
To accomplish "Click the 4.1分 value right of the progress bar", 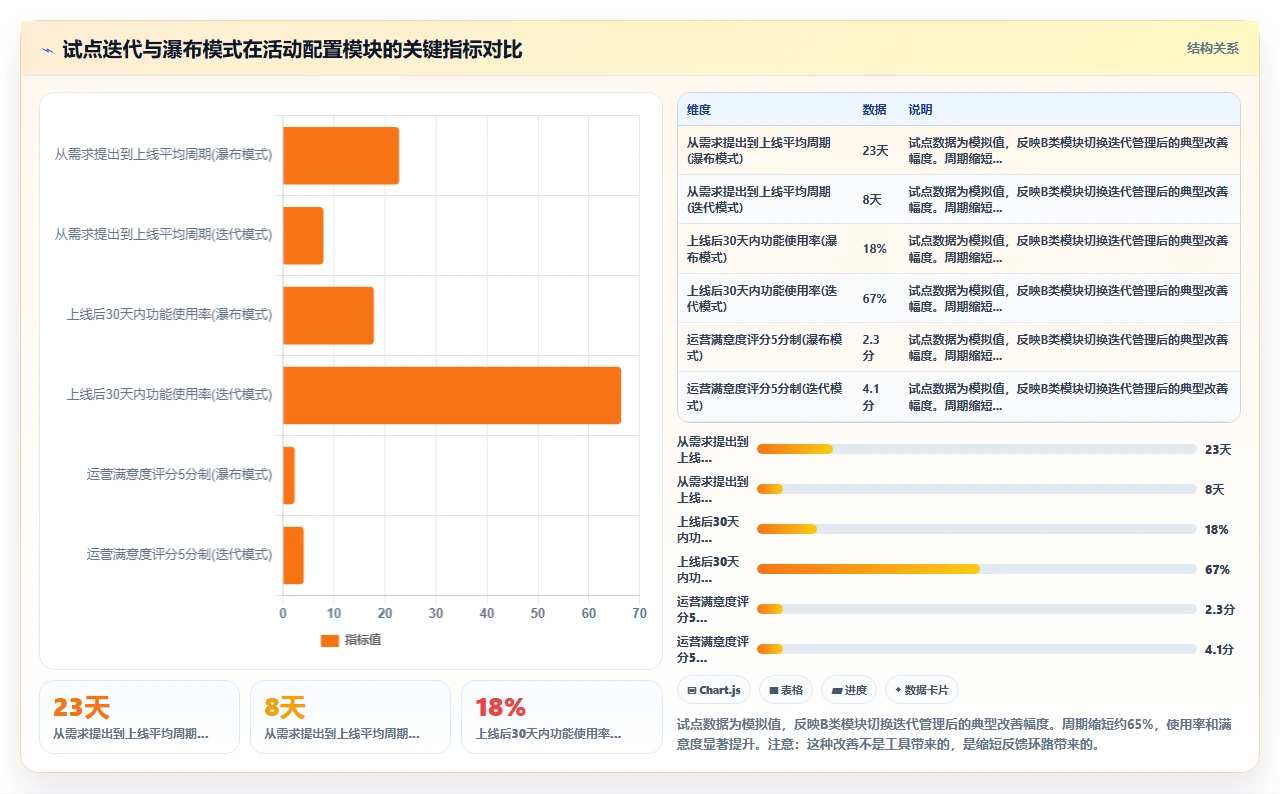I will click(1219, 649).
